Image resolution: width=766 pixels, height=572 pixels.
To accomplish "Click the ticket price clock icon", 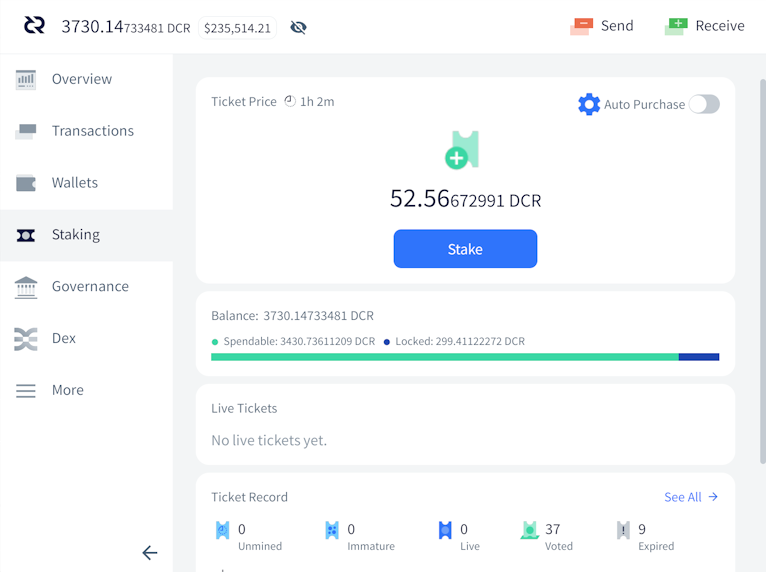I will click(x=290, y=101).
